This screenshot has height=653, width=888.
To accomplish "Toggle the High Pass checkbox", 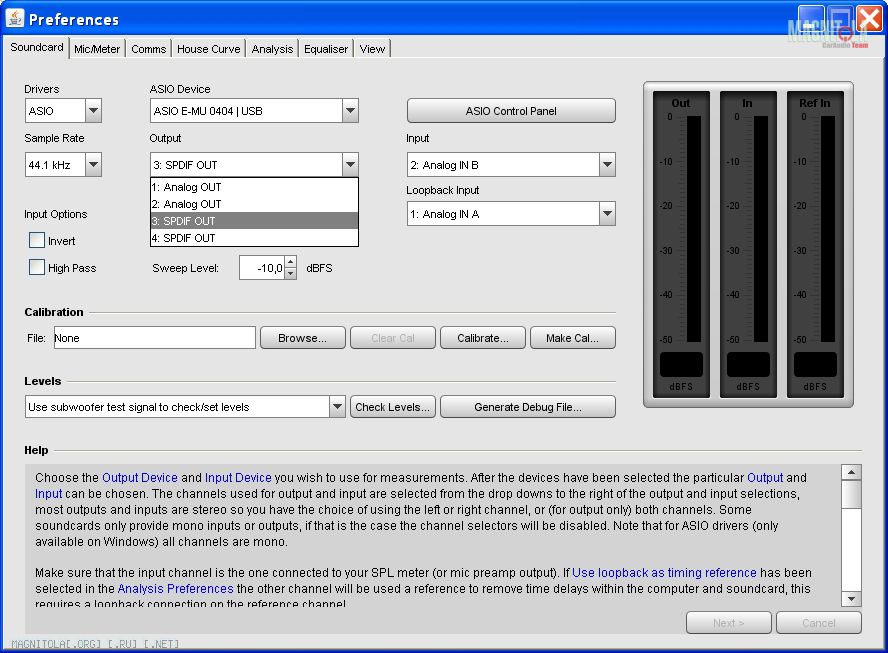I will pos(37,268).
